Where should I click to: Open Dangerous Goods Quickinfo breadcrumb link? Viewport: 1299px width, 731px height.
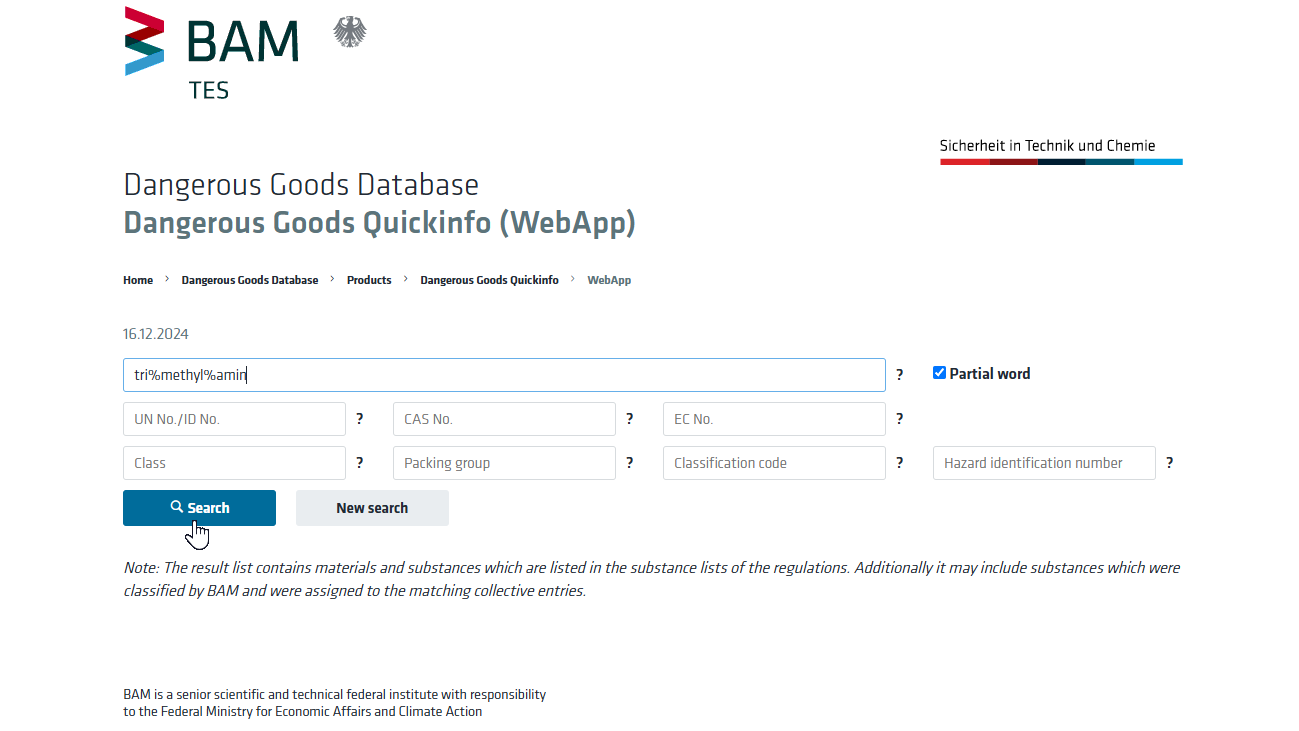(489, 280)
